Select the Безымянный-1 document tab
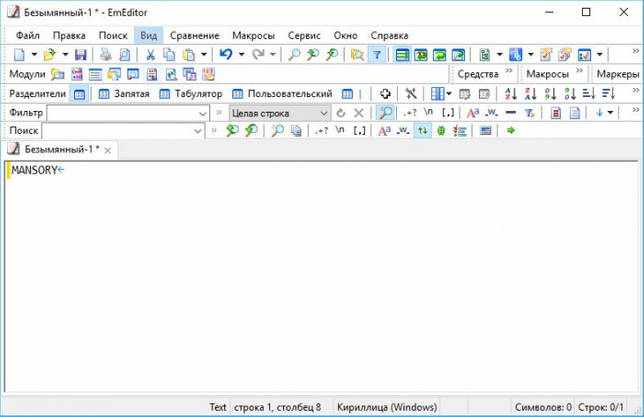Viewport: 644px width, 417px height. click(60, 150)
